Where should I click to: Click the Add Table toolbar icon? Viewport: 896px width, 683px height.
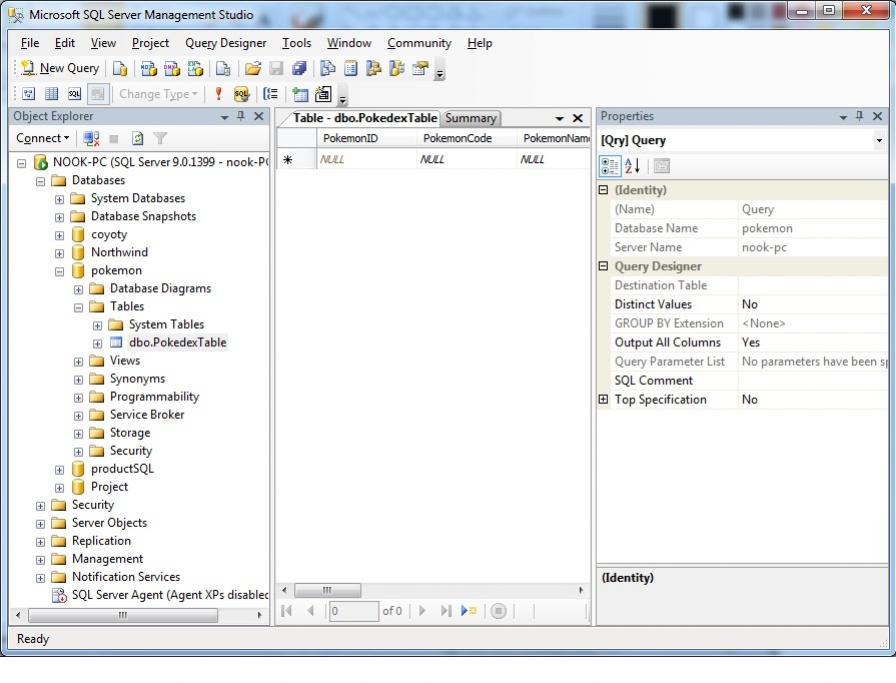coord(300,94)
